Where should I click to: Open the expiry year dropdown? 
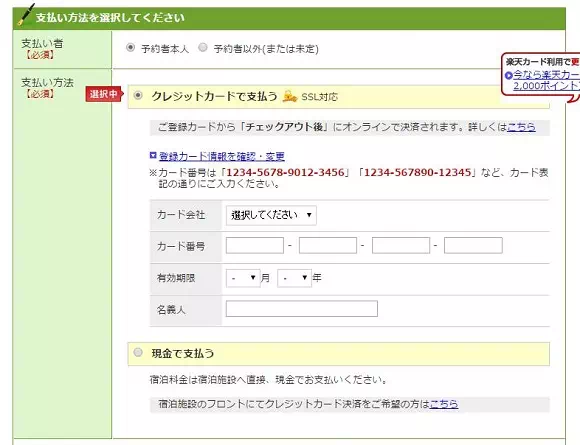(294, 278)
